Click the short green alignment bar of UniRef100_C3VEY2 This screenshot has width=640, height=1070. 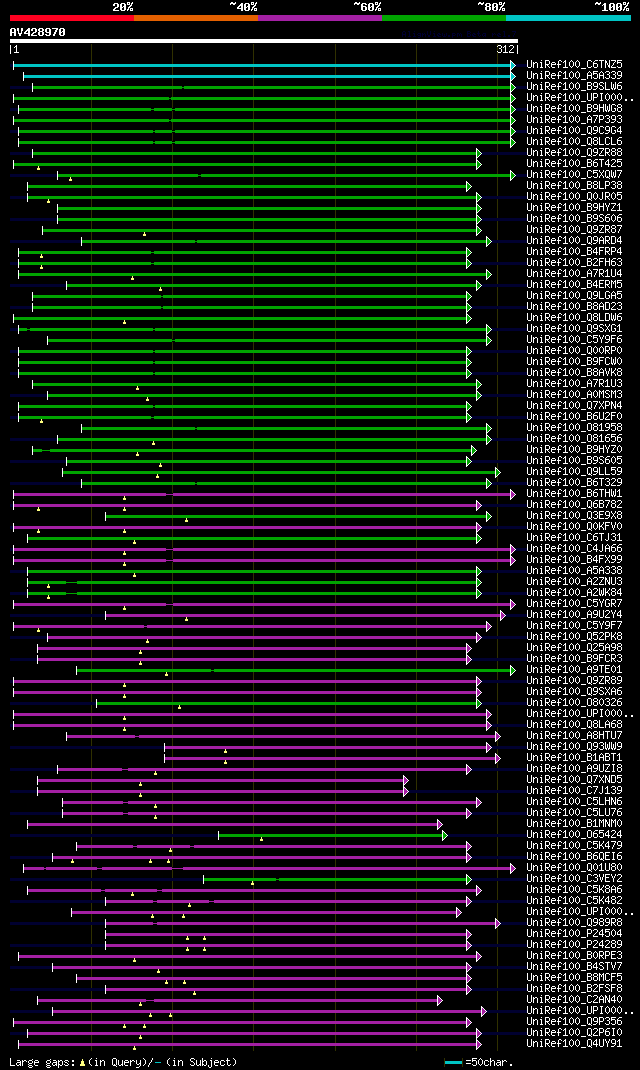point(338,879)
